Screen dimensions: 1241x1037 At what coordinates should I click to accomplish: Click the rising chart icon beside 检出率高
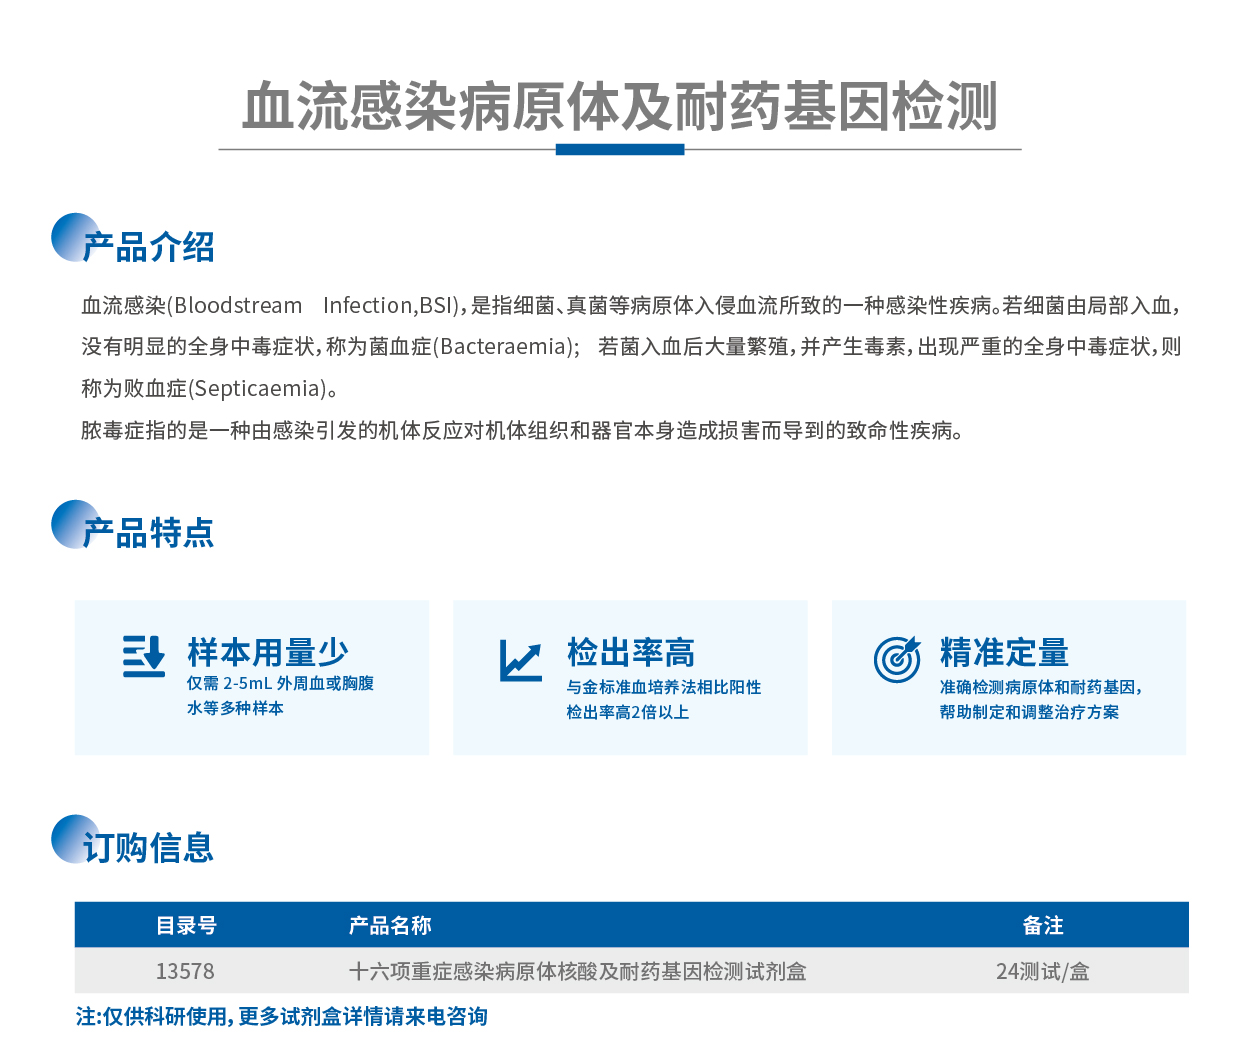[520, 660]
